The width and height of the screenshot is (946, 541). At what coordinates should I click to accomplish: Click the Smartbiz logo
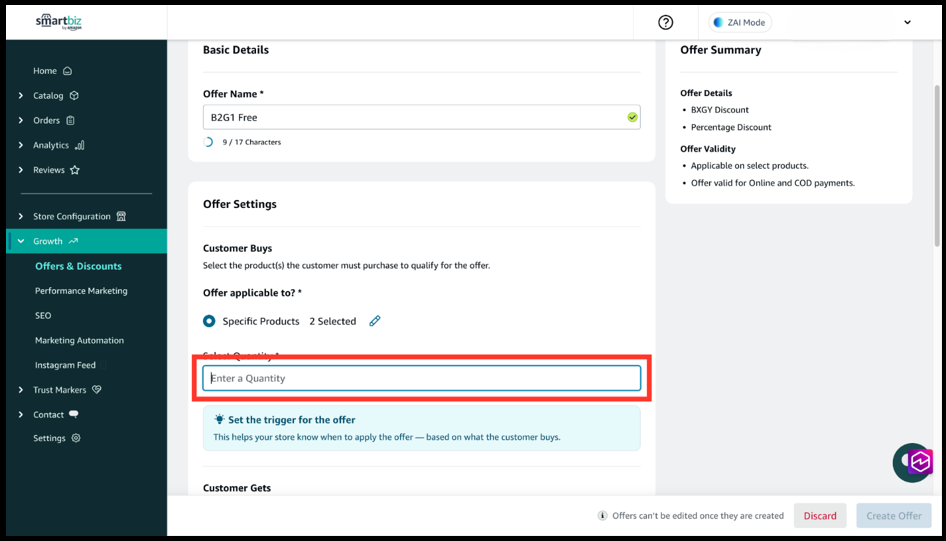(x=59, y=22)
